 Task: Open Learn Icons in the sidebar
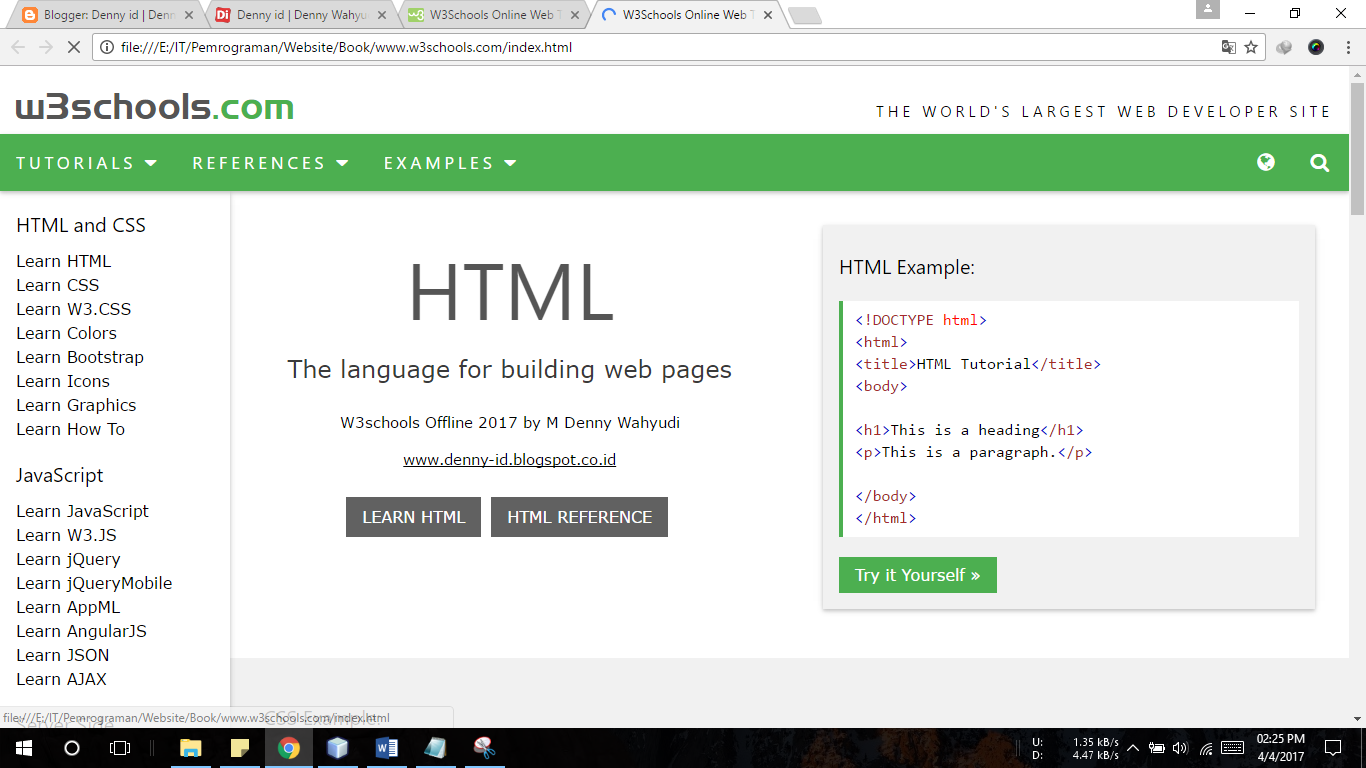[62, 381]
